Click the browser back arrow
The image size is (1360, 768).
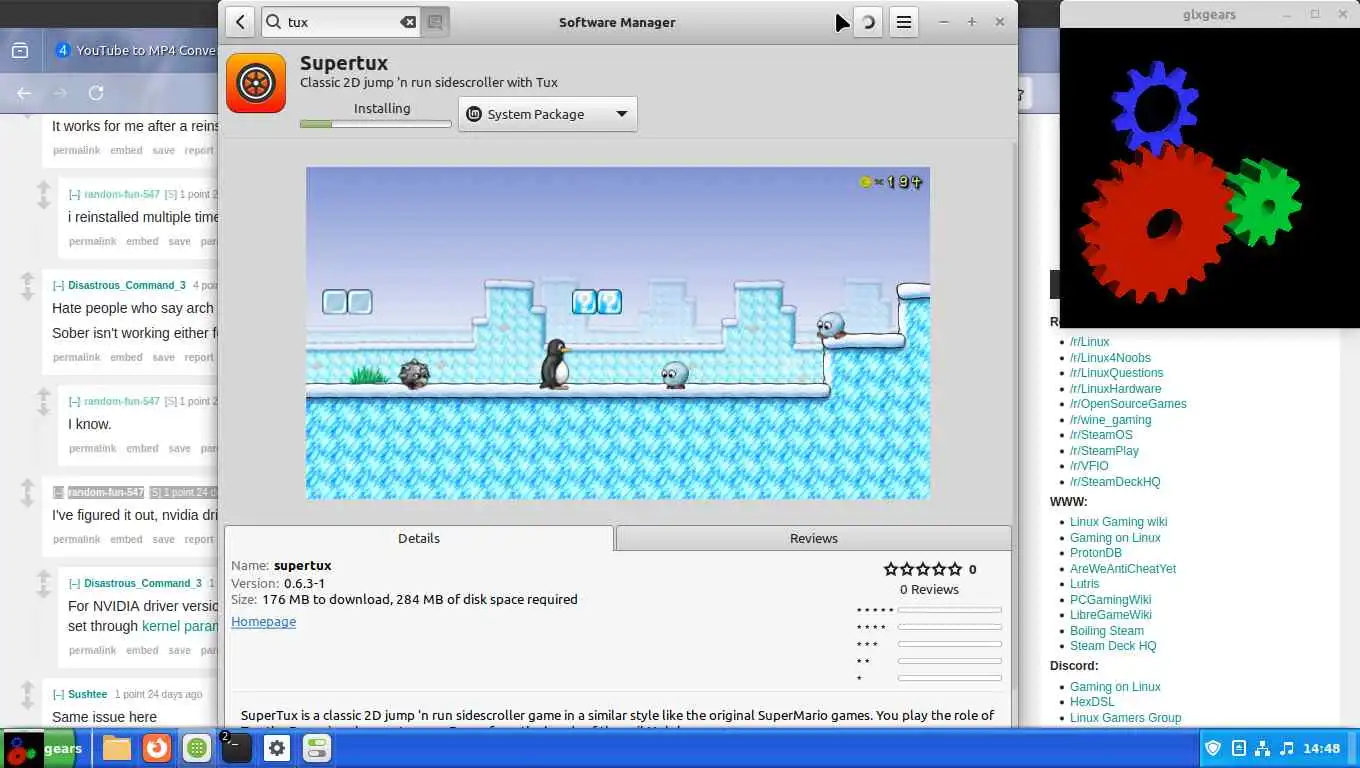coord(24,93)
